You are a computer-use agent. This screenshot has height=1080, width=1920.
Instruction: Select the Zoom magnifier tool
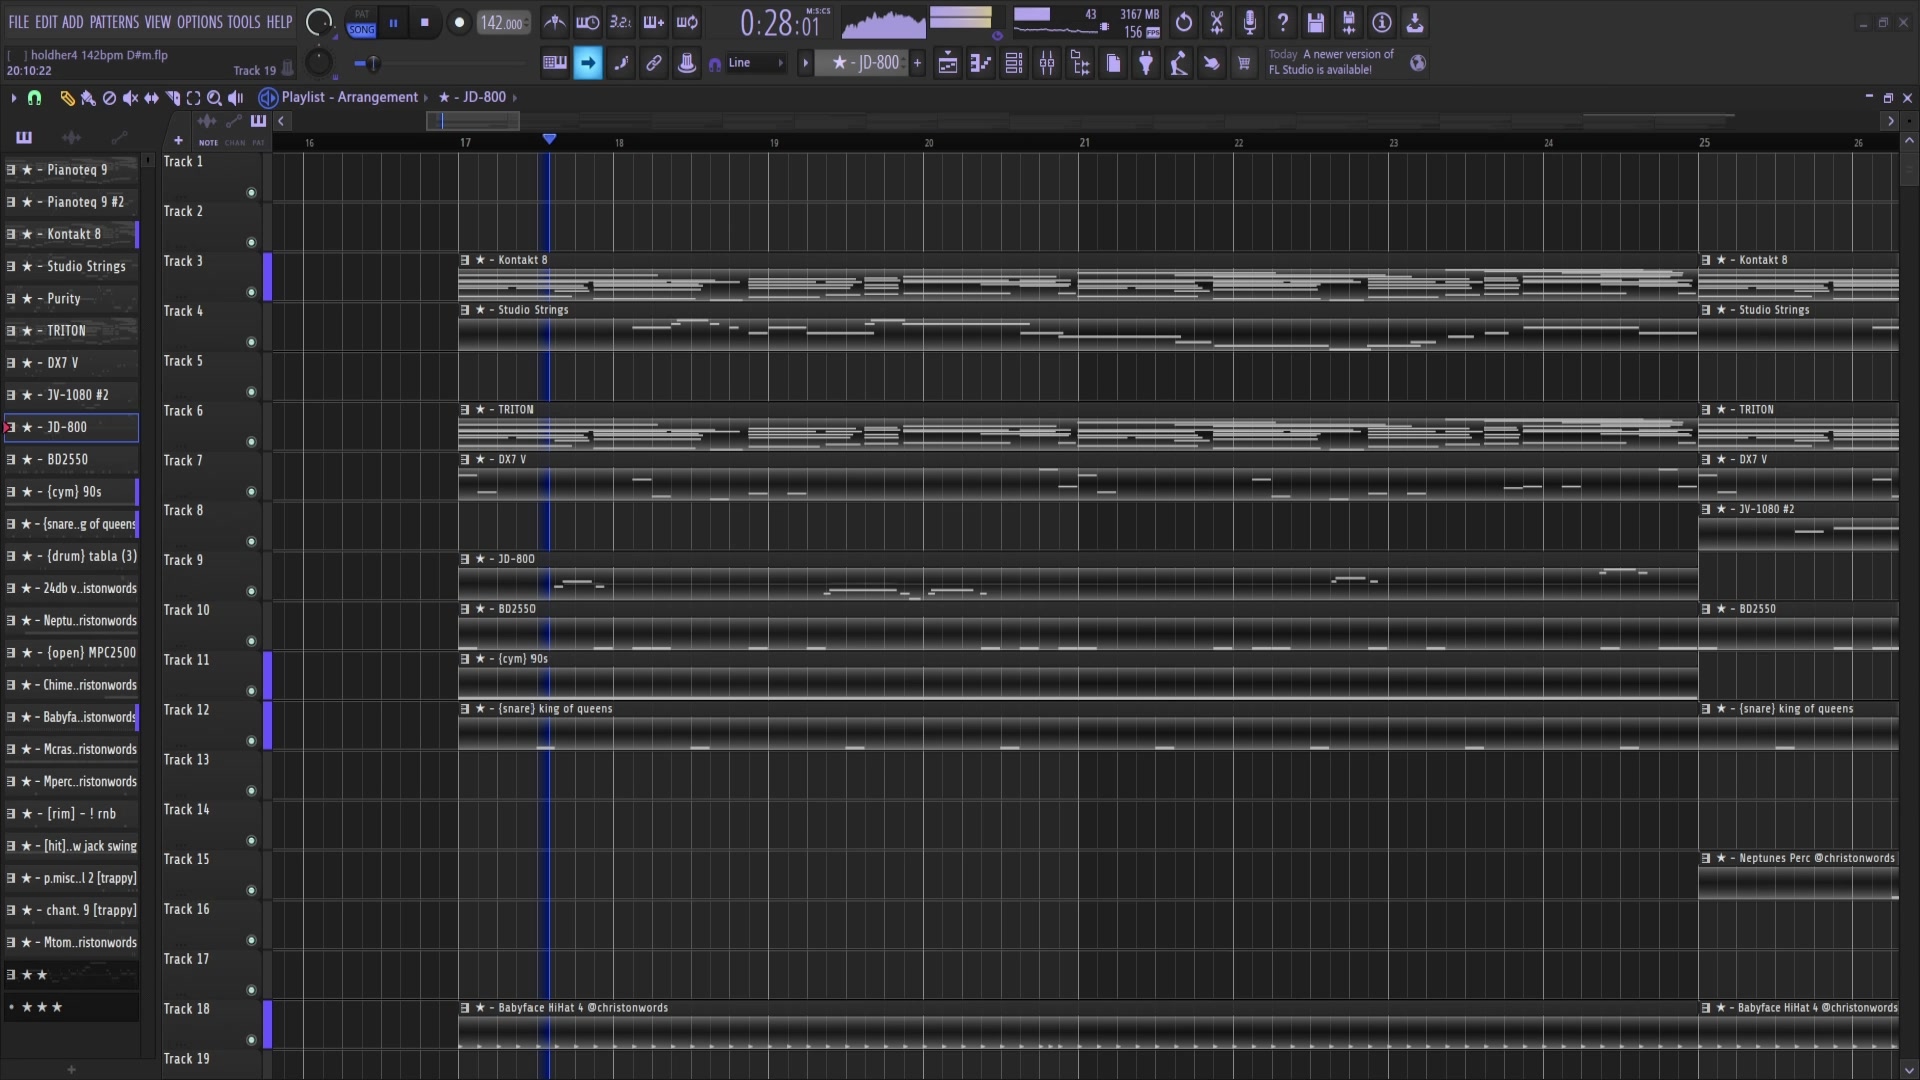tap(214, 98)
